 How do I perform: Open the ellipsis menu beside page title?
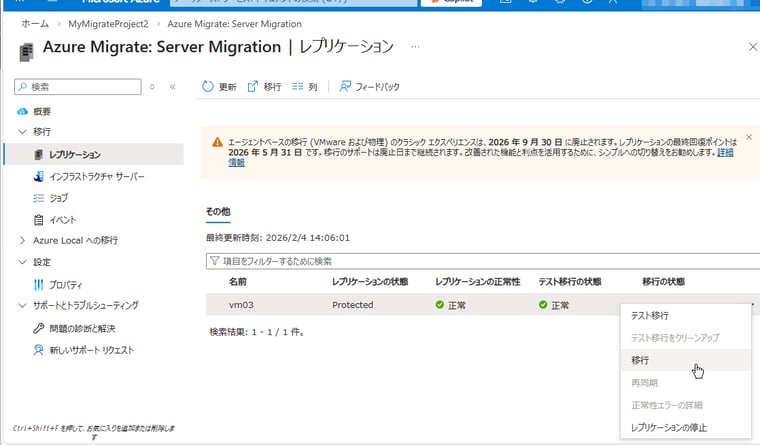coord(415,47)
